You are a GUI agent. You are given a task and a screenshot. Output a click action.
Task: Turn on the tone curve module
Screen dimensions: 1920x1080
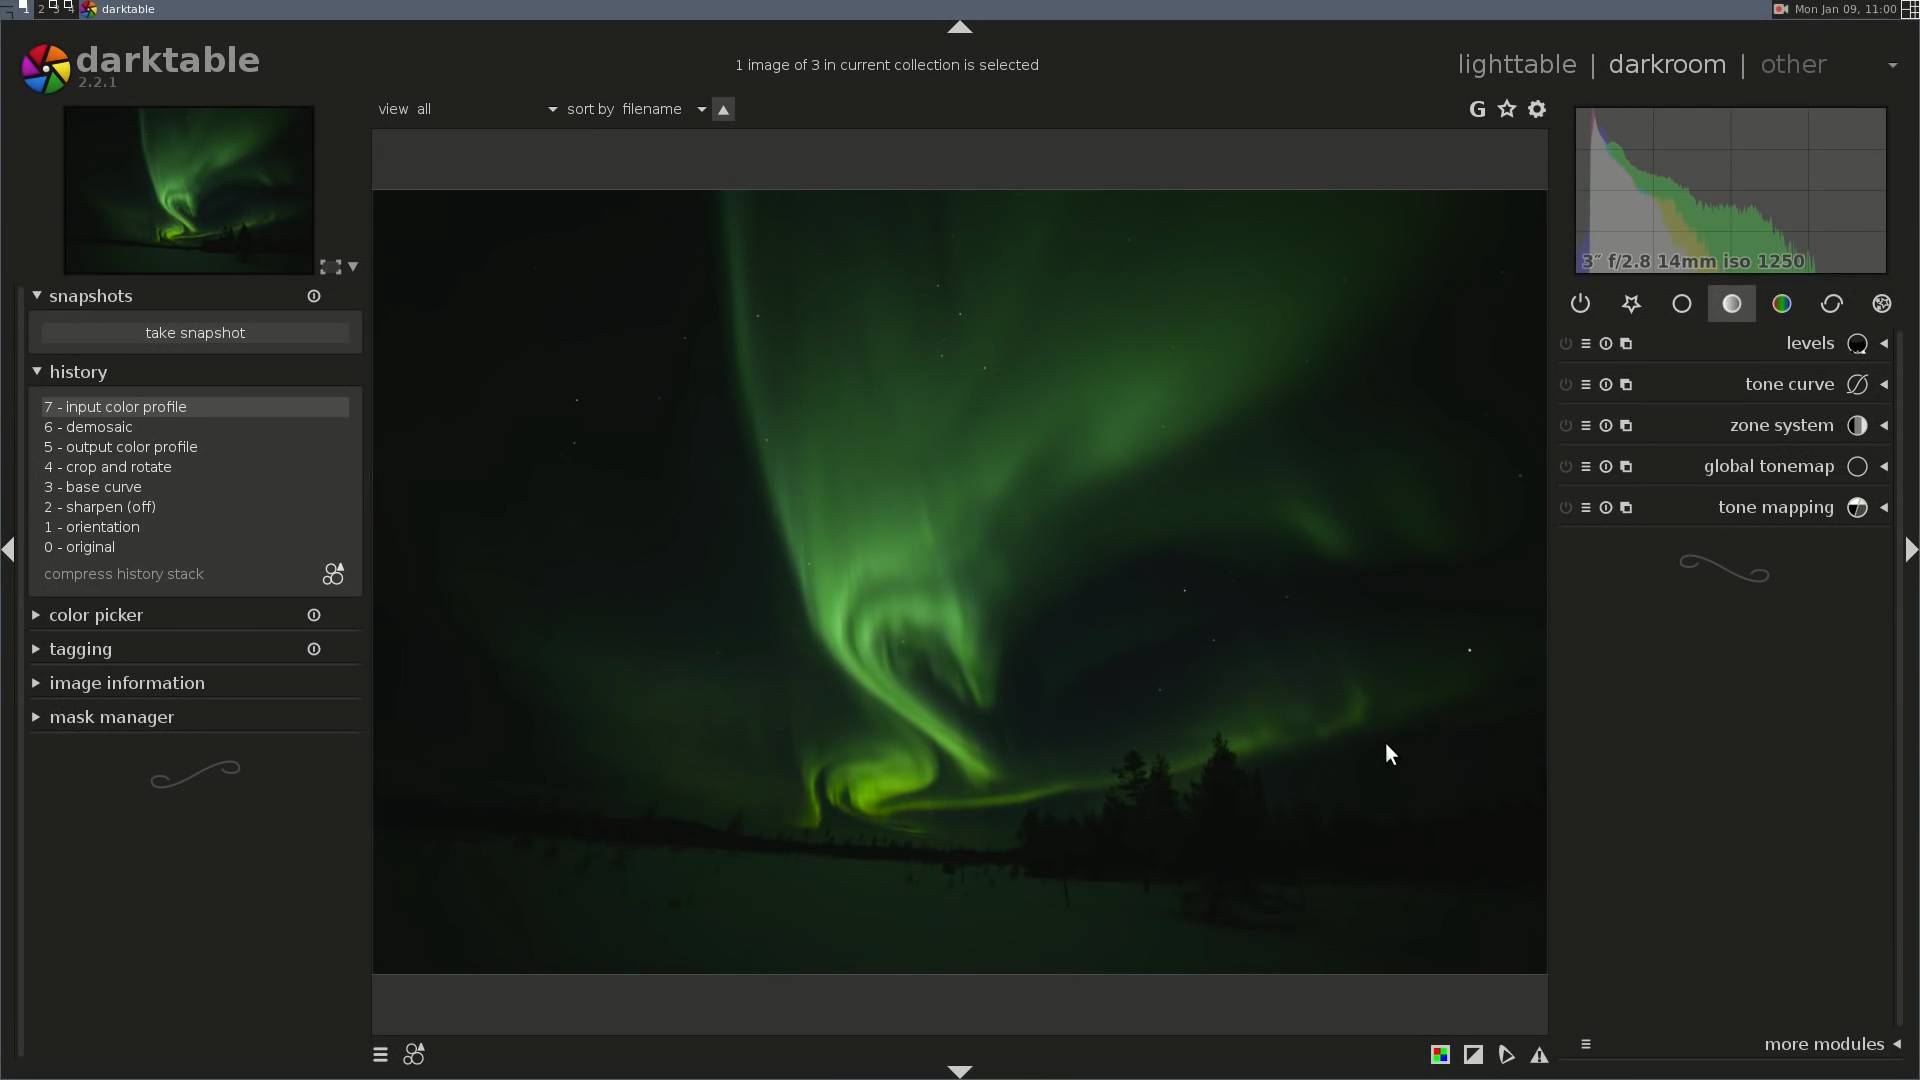tap(1566, 385)
